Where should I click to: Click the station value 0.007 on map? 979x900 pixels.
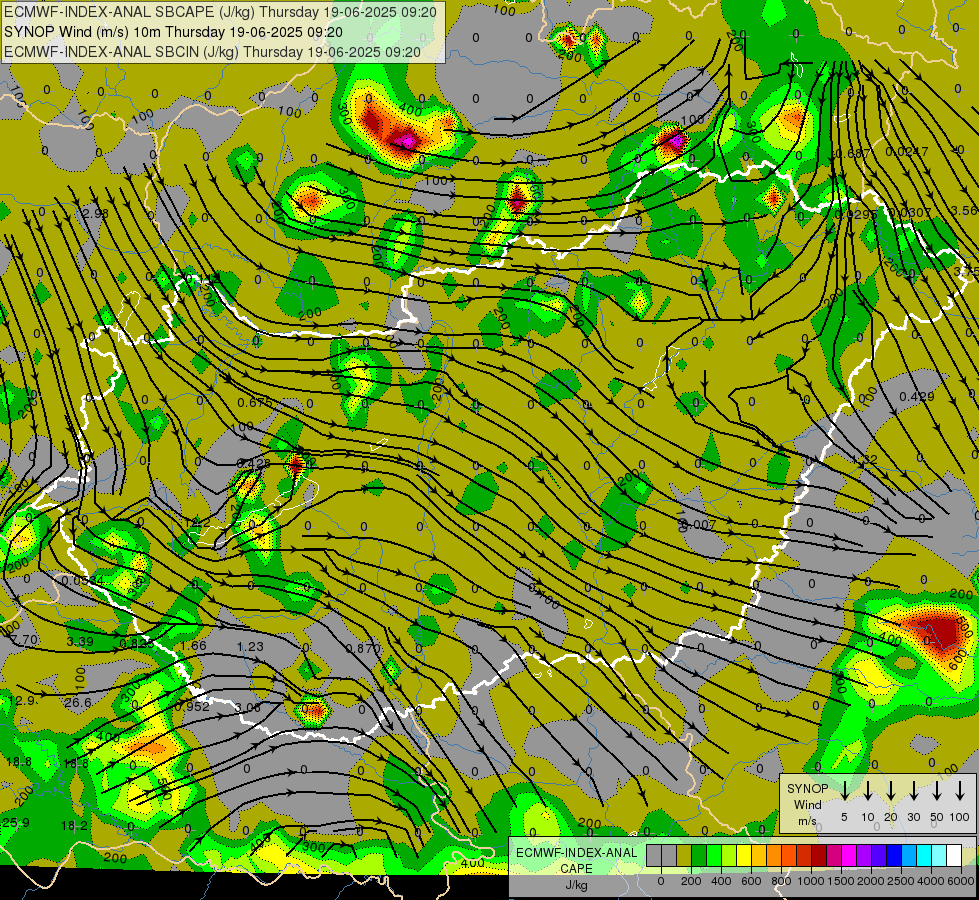click(698, 524)
